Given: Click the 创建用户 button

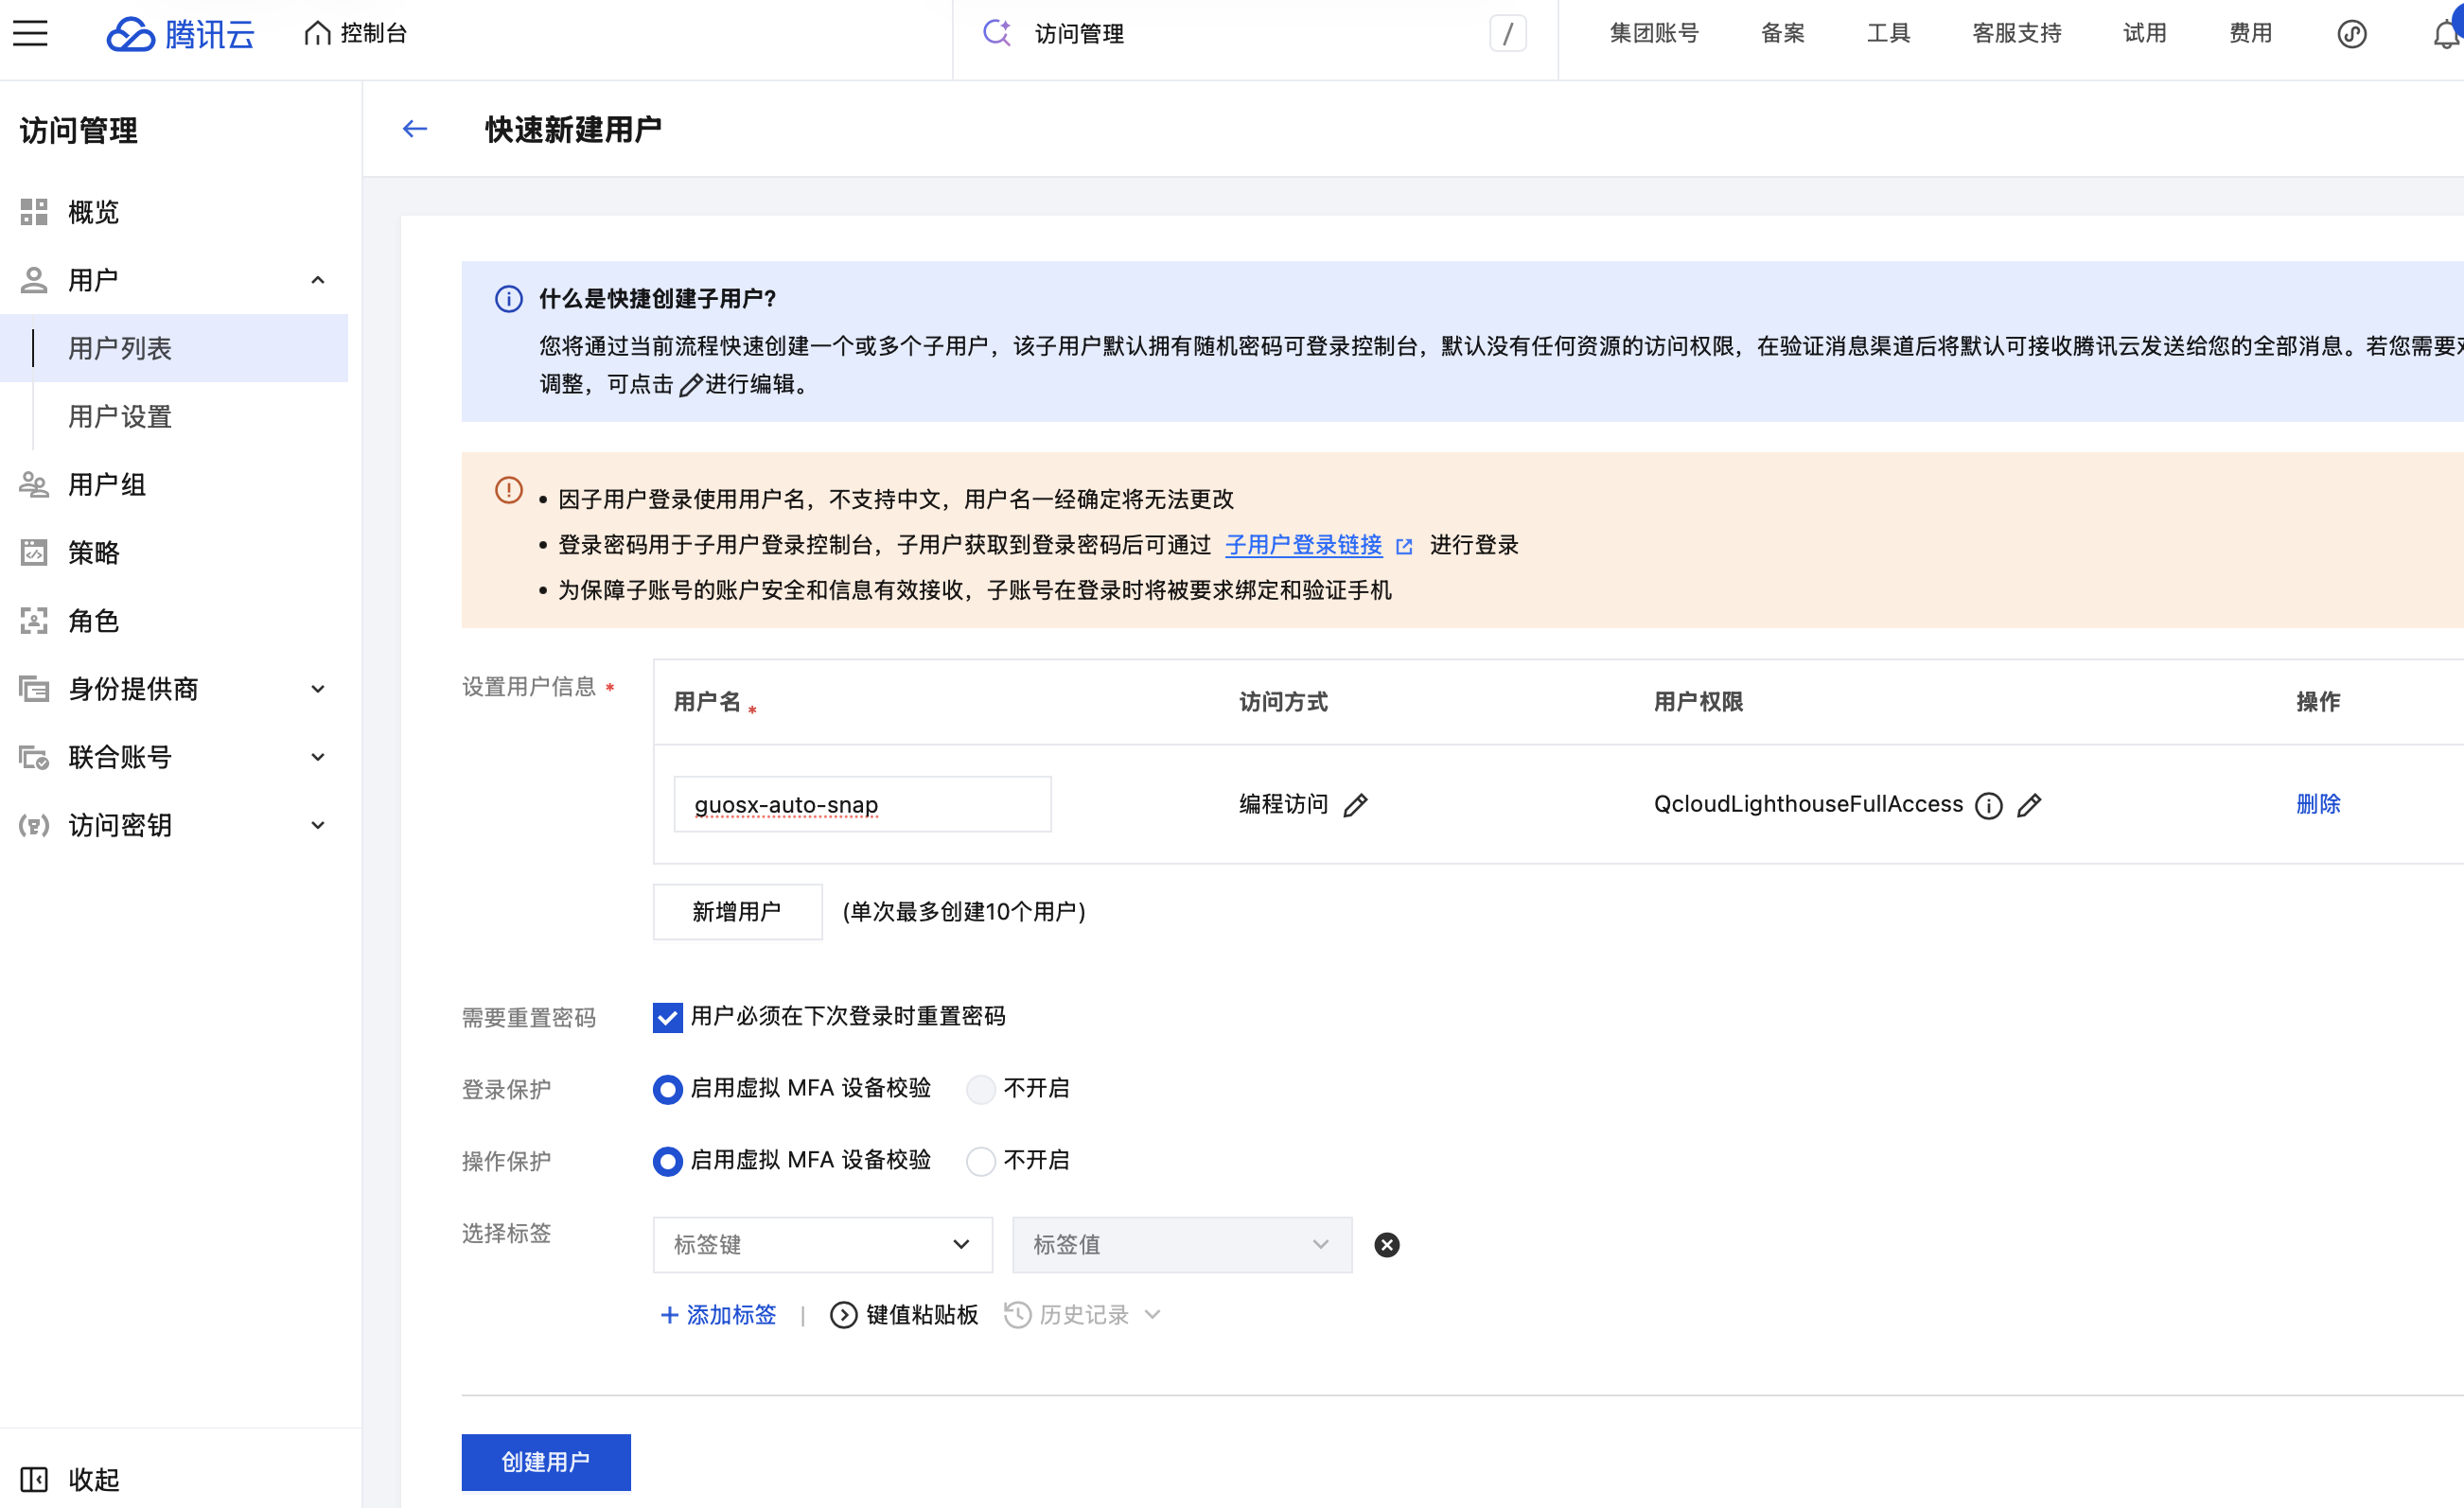Looking at the screenshot, I should pyautogui.click(x=546, y=1462).
